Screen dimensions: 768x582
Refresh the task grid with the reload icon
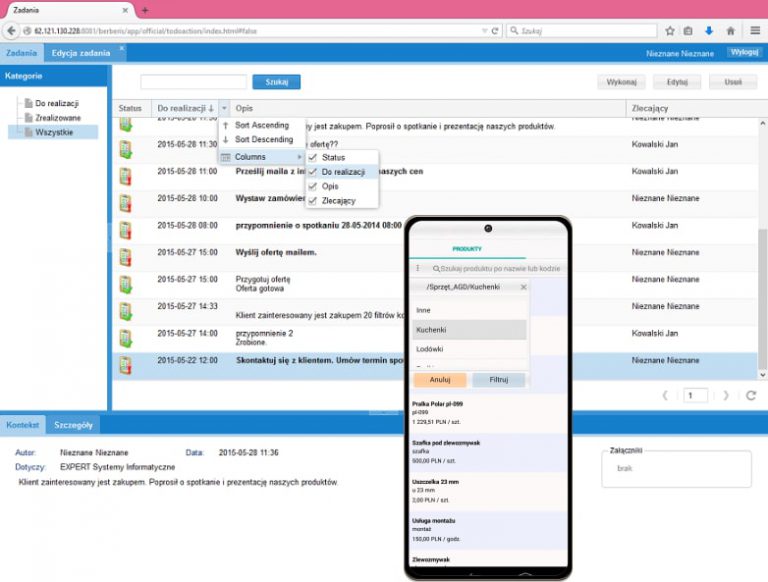click(x=751, y=396)
